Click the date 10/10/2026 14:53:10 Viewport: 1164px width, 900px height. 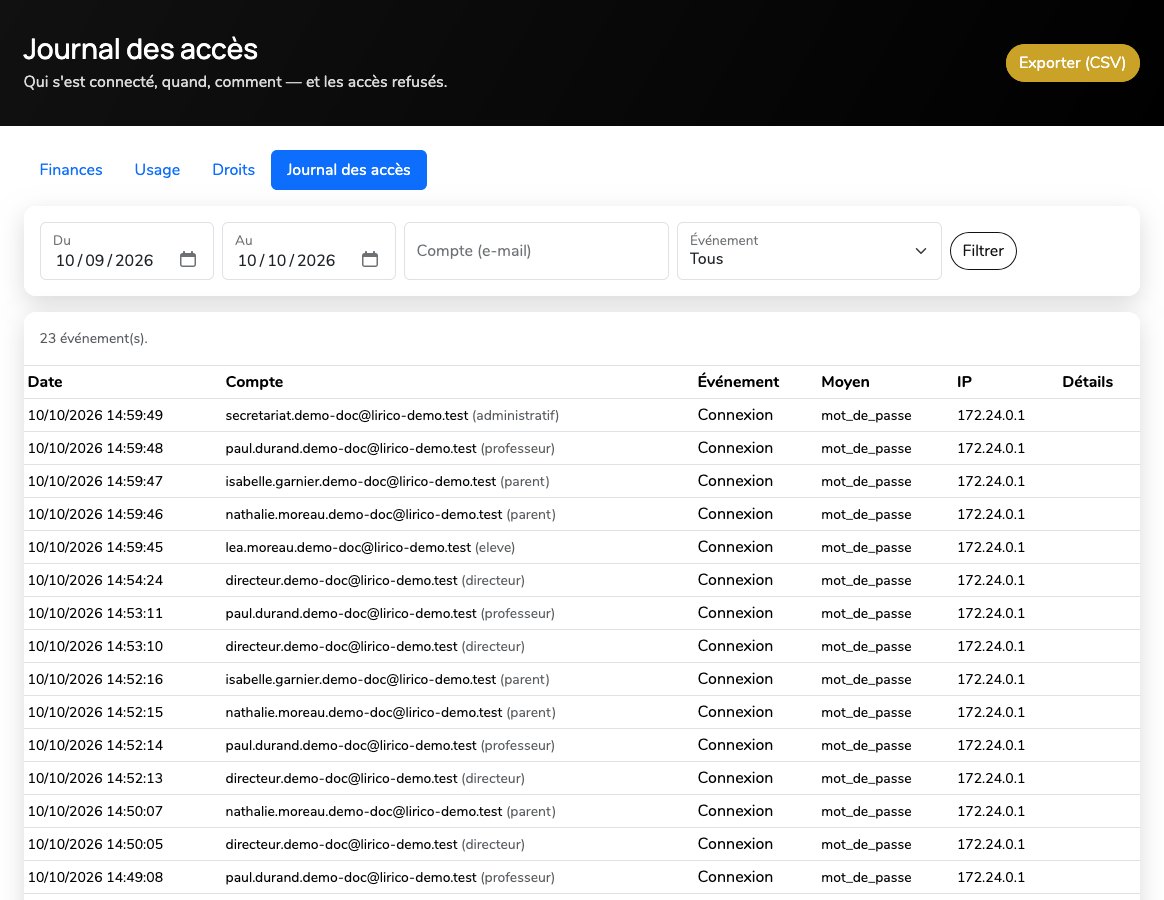coord(95,646)
